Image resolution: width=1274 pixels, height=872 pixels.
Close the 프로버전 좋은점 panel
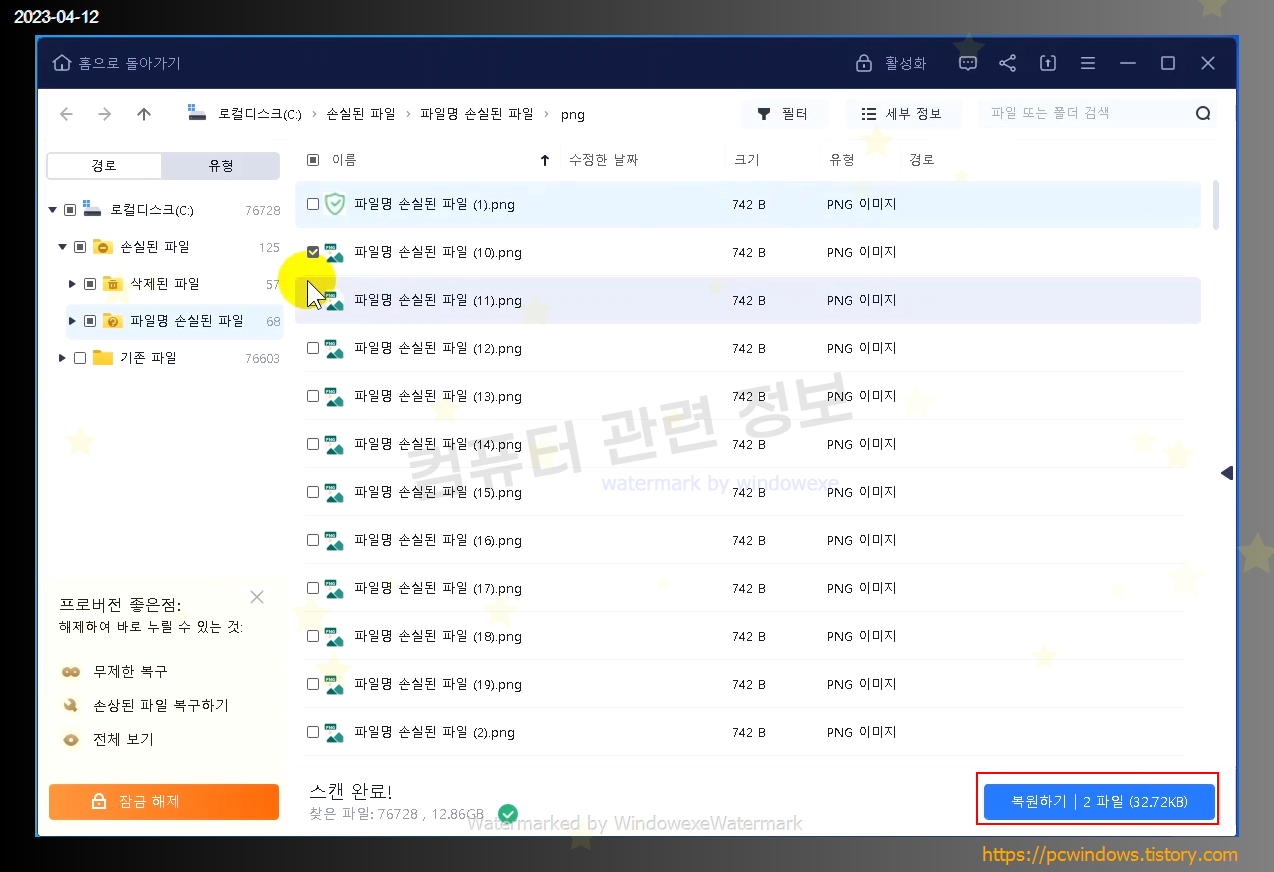[x=257, y=597]
